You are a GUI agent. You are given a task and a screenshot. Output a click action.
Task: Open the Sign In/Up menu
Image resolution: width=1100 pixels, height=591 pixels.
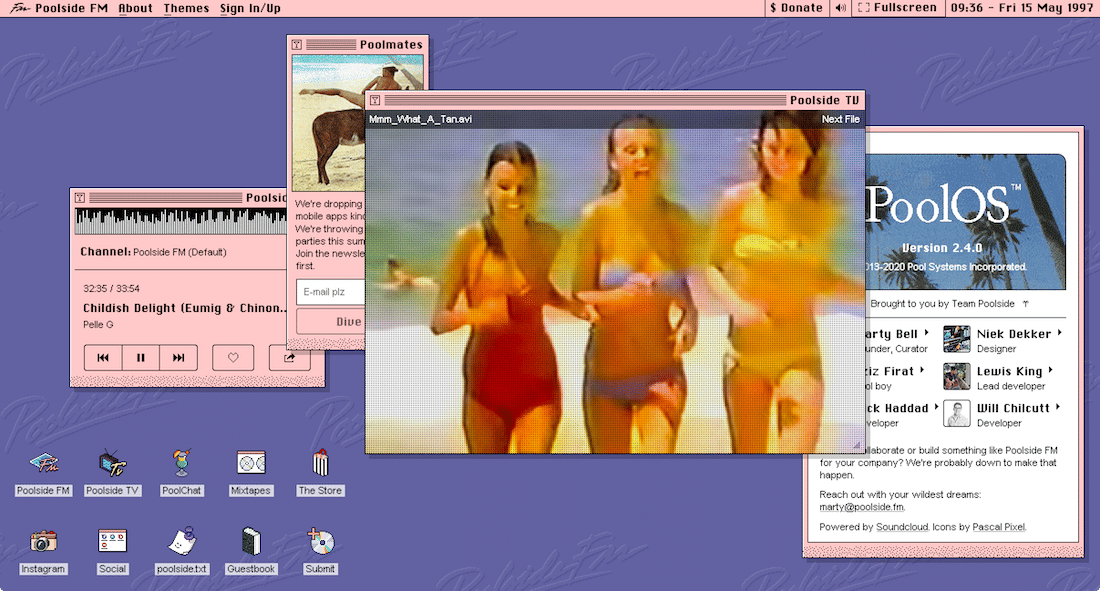tap(250, 8)
